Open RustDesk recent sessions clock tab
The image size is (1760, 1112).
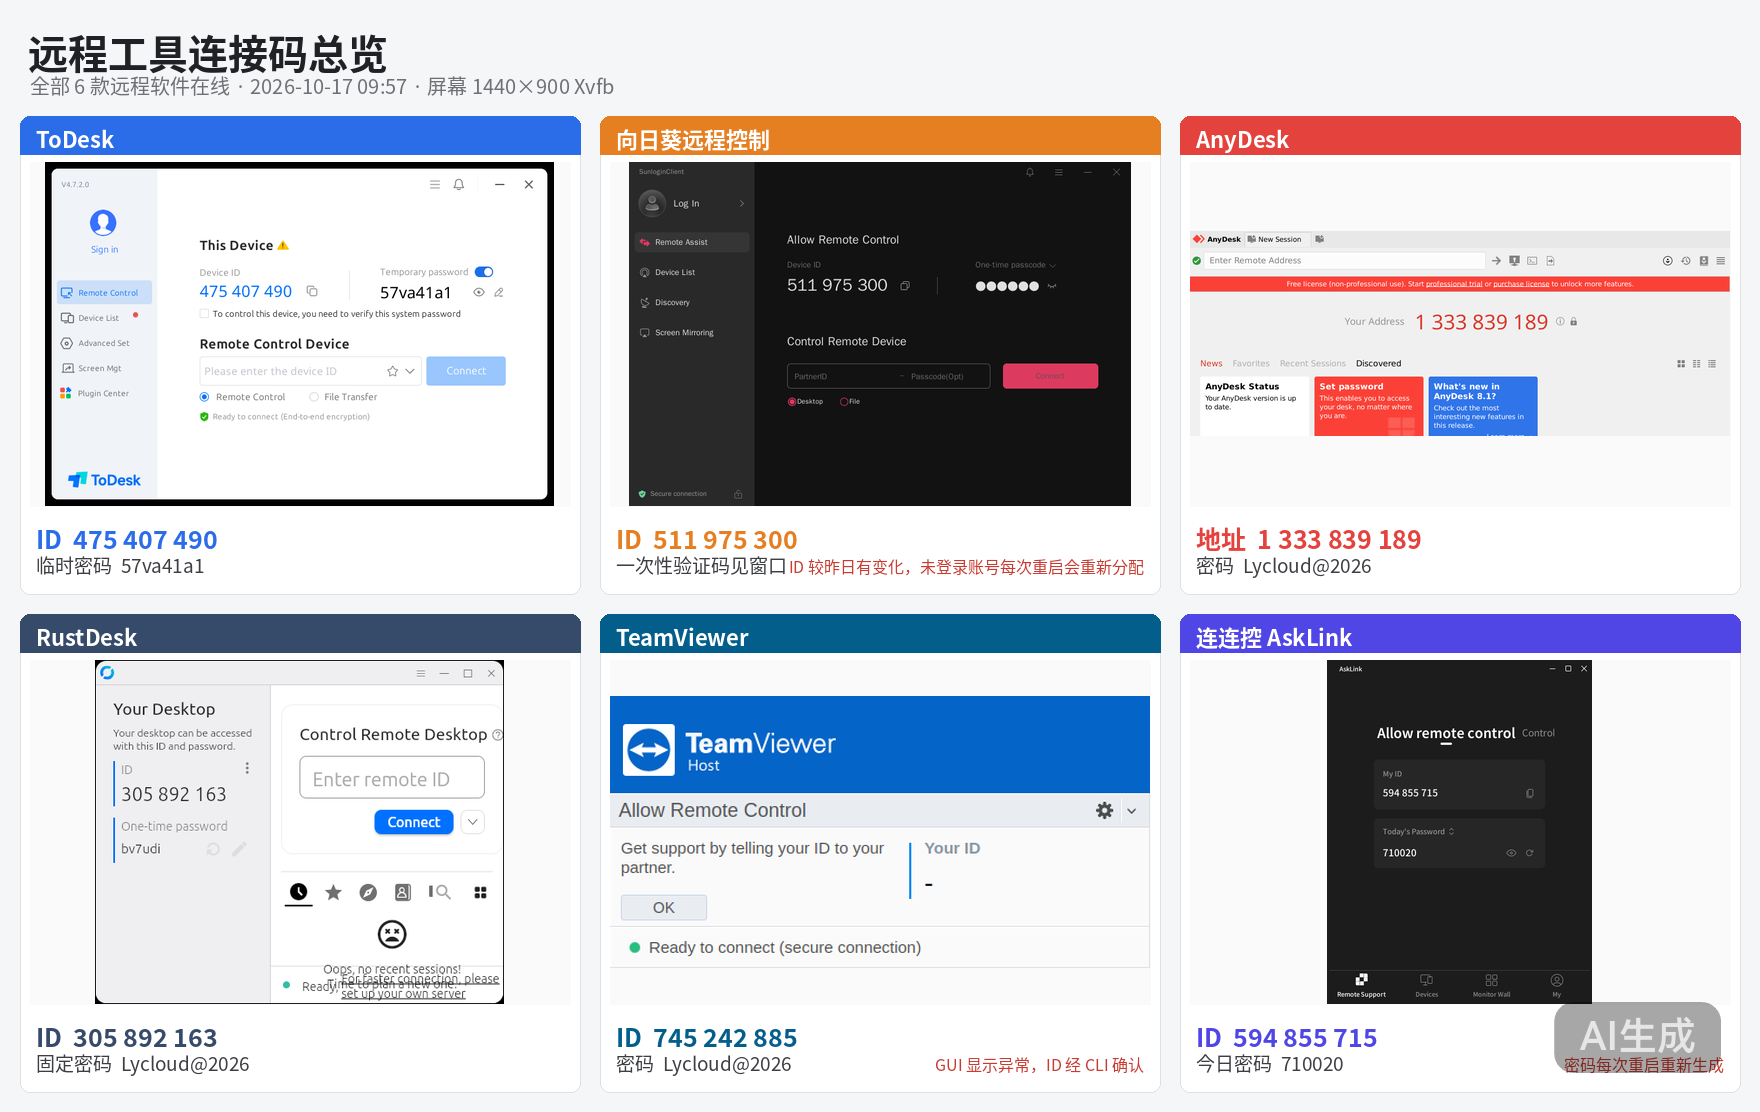(x=298, y=891)
